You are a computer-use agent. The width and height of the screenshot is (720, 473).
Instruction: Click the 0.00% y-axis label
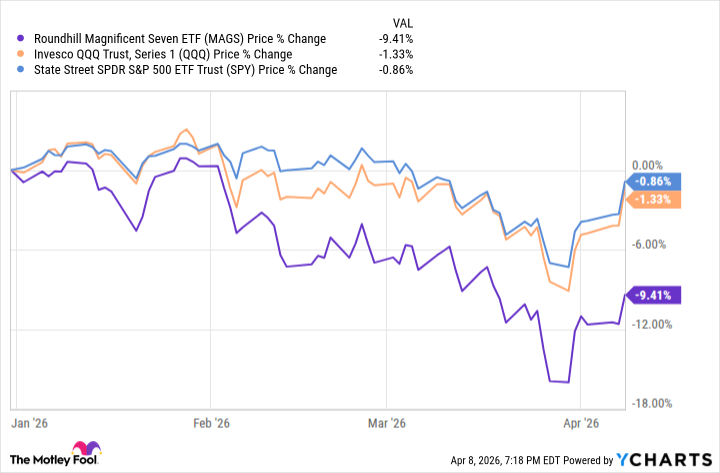tap(650, 165)
